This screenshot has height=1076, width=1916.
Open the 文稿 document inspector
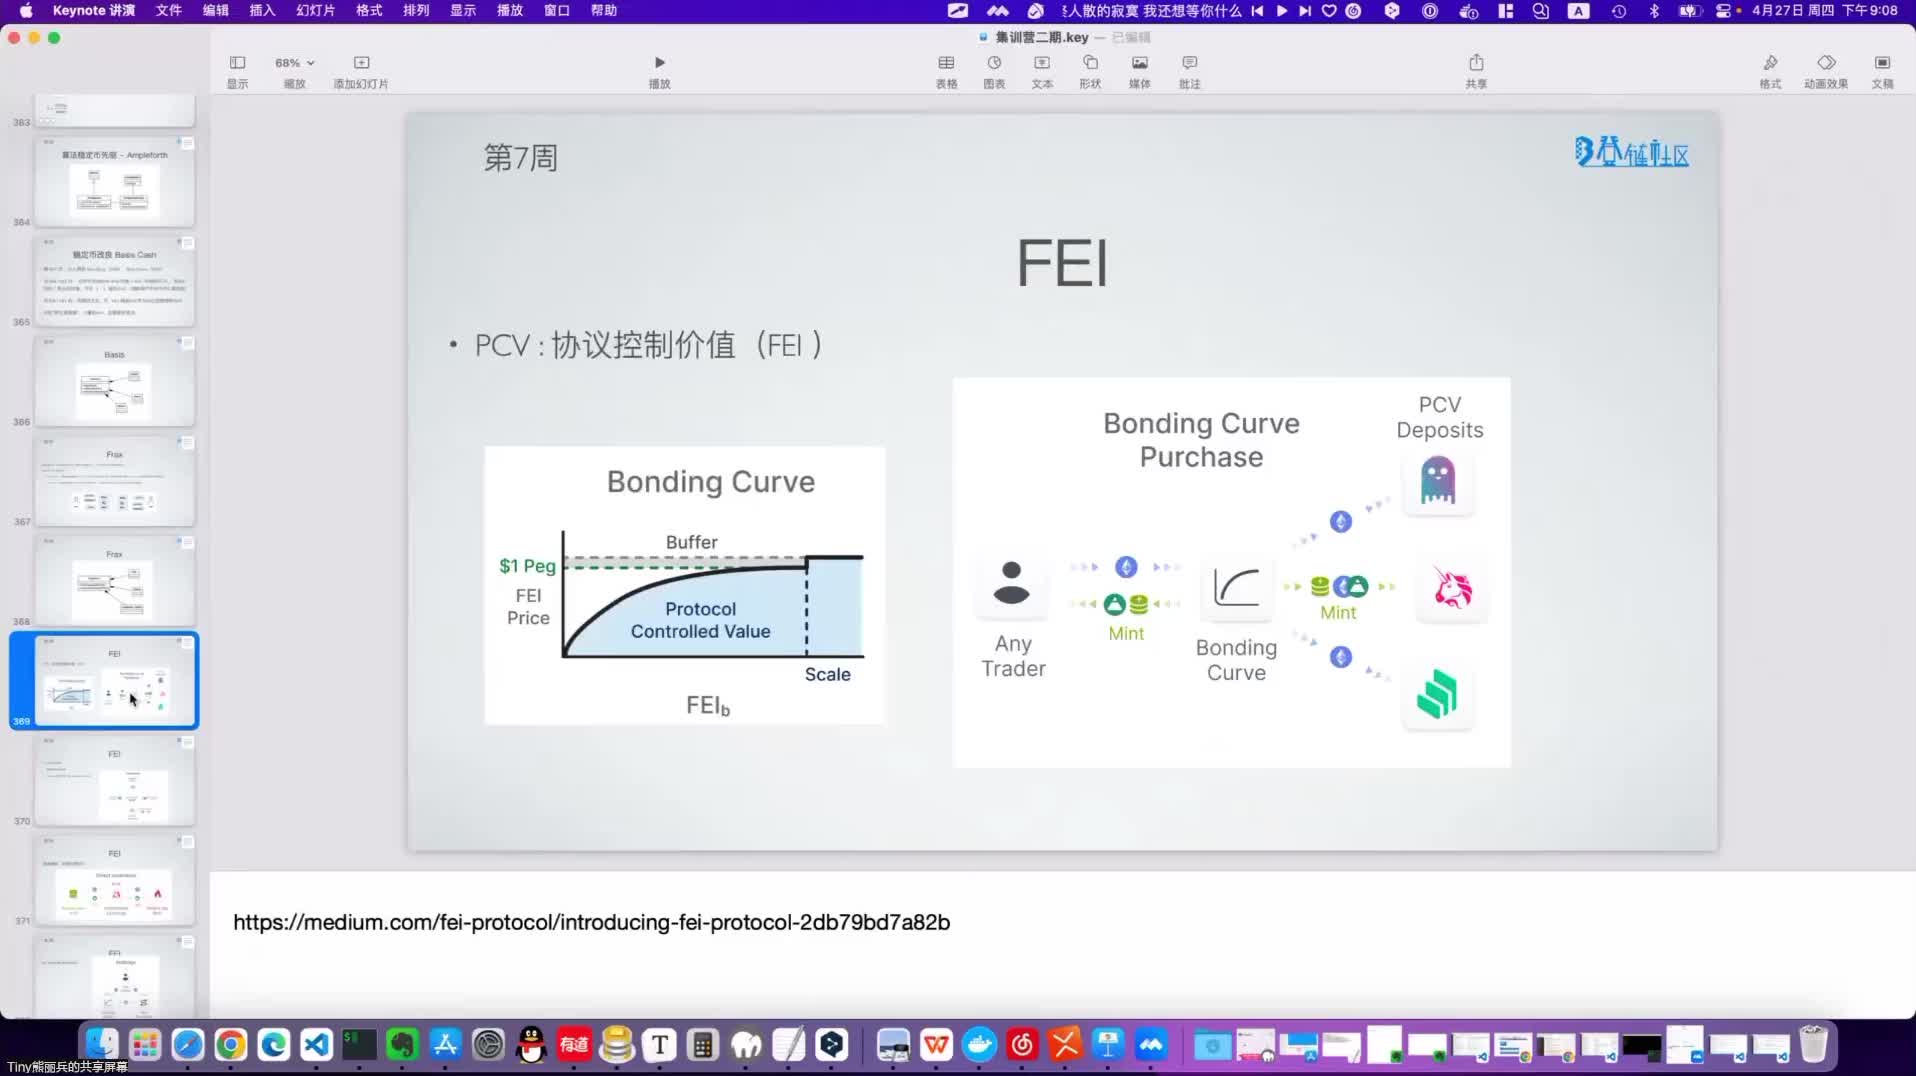click(x=1882, y=71)
